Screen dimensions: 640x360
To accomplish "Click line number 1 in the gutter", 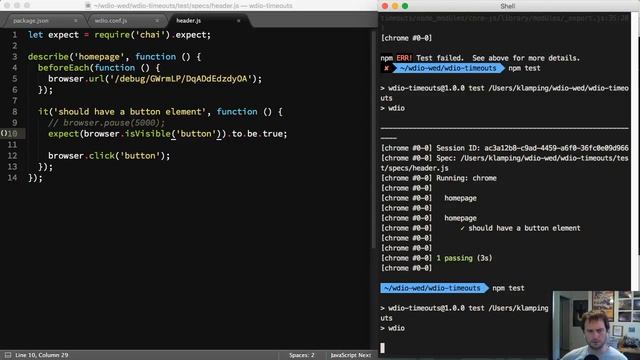I will 15,35.
